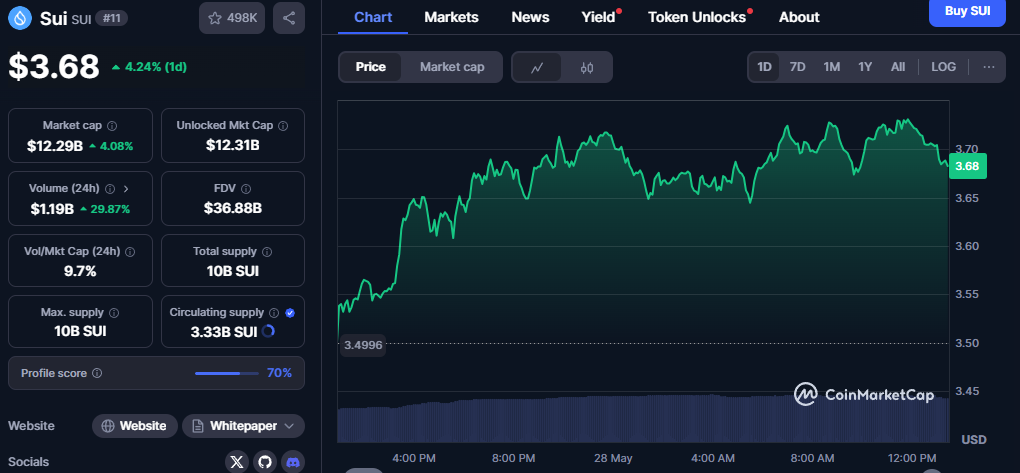Show info for Total supply
The width and height of the screenshot is (1020, 473).
click(x=267, y=251)
